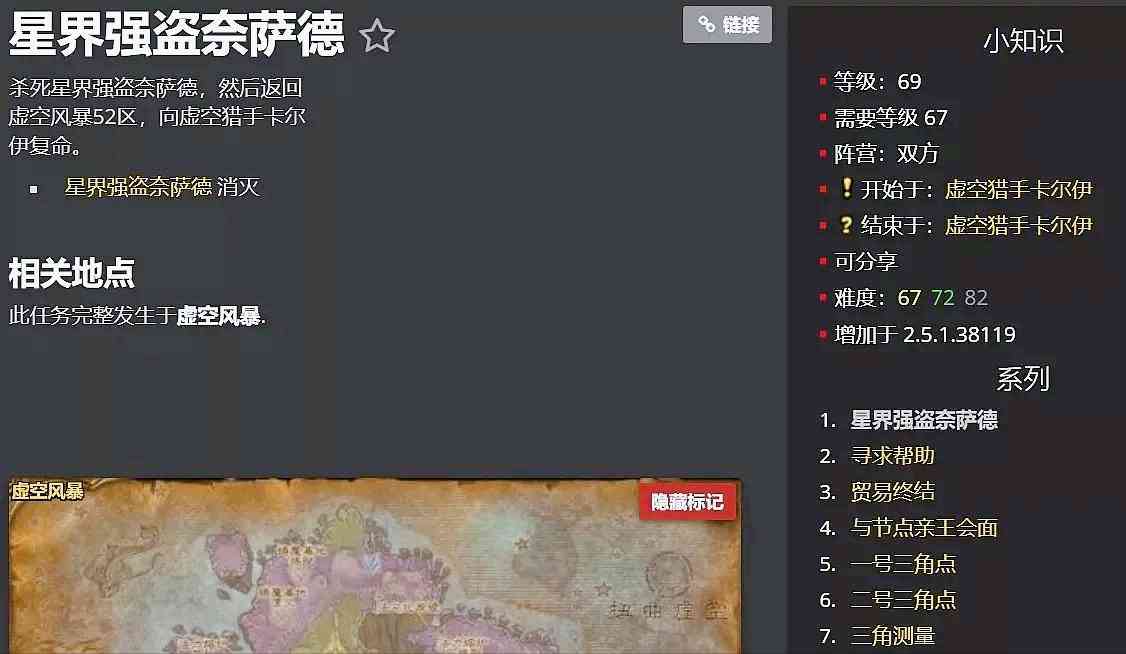The height and width of the screenshot is (654, 1126).
Task: Open the 虚空风暴 zone link in 相关地点
Action: click(x=218, y=315)
